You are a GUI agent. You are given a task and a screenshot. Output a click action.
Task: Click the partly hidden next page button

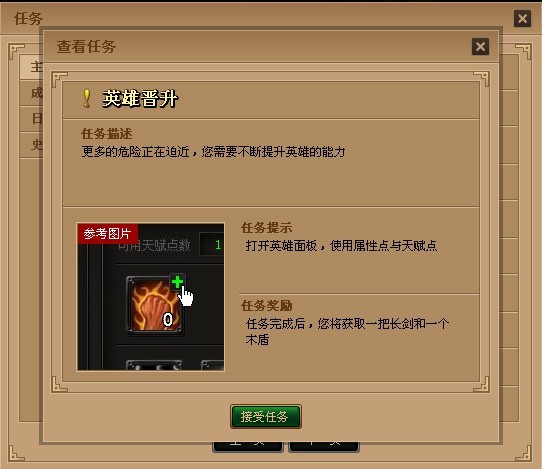[x=324, y=447]
